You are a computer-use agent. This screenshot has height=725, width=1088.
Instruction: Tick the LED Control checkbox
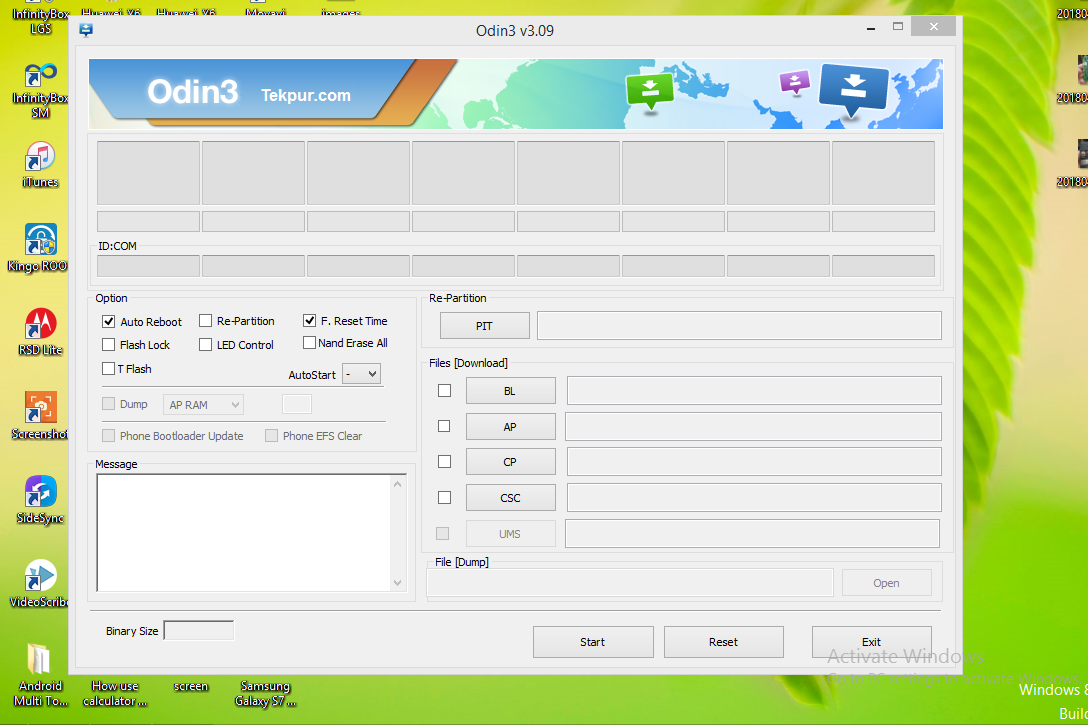pyautogui.click(x=205, y=344)
